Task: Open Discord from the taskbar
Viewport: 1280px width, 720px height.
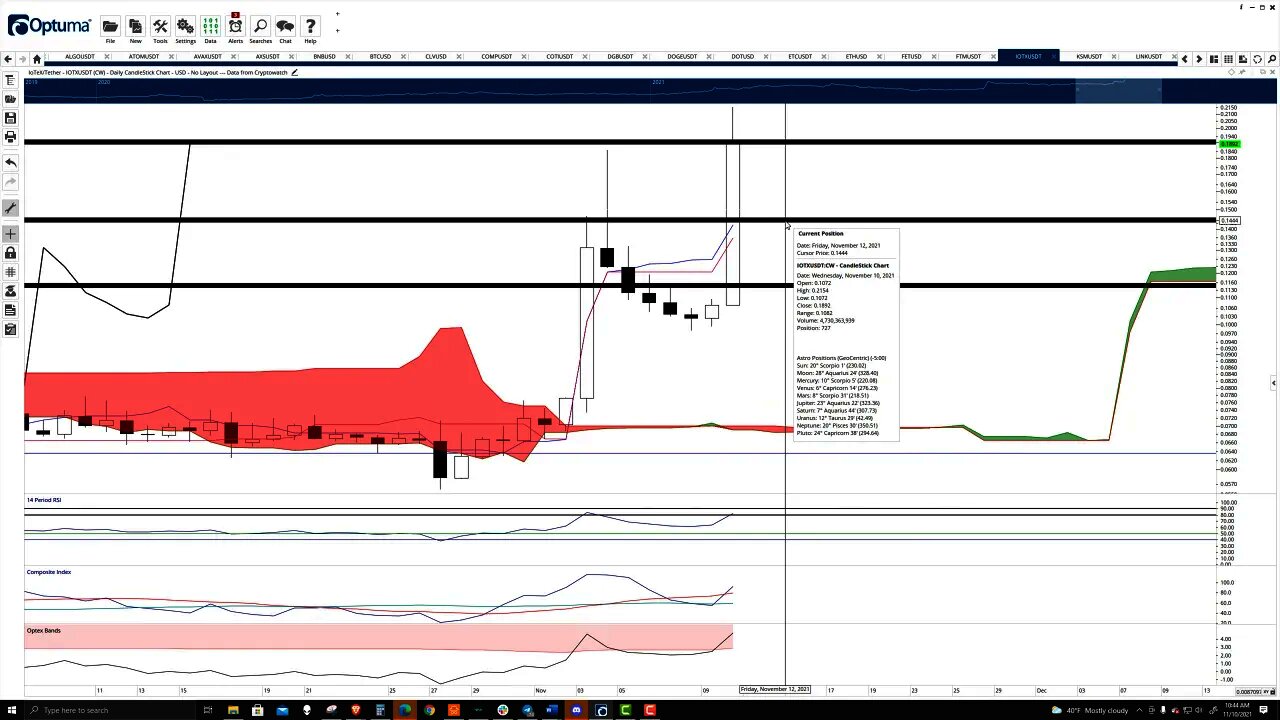Action: [577, 710]
